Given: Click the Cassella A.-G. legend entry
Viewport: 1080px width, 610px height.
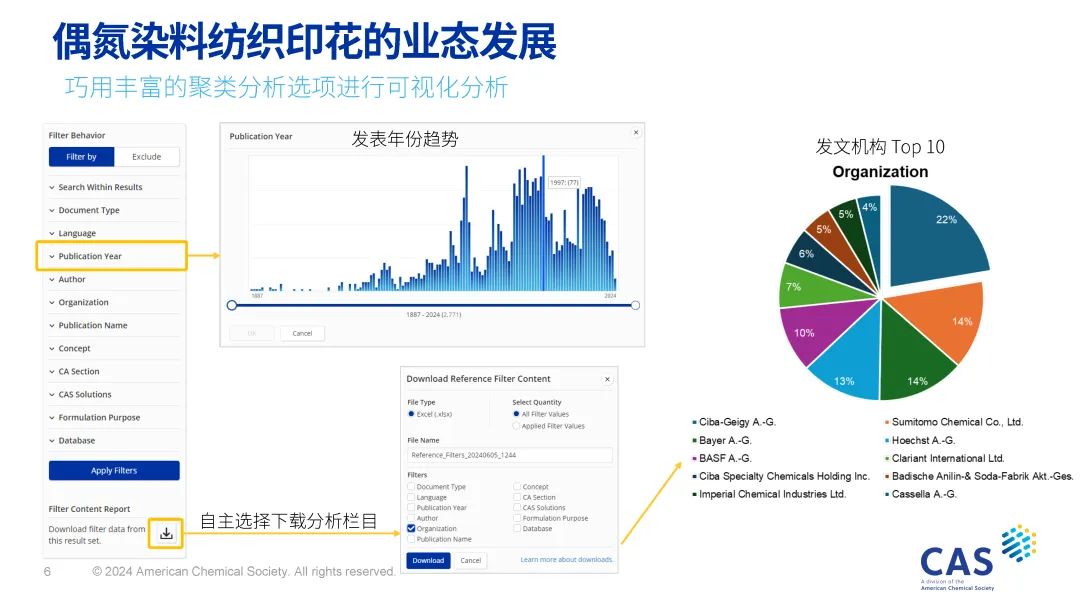Looking at the screenshot, I should point(921,494).
